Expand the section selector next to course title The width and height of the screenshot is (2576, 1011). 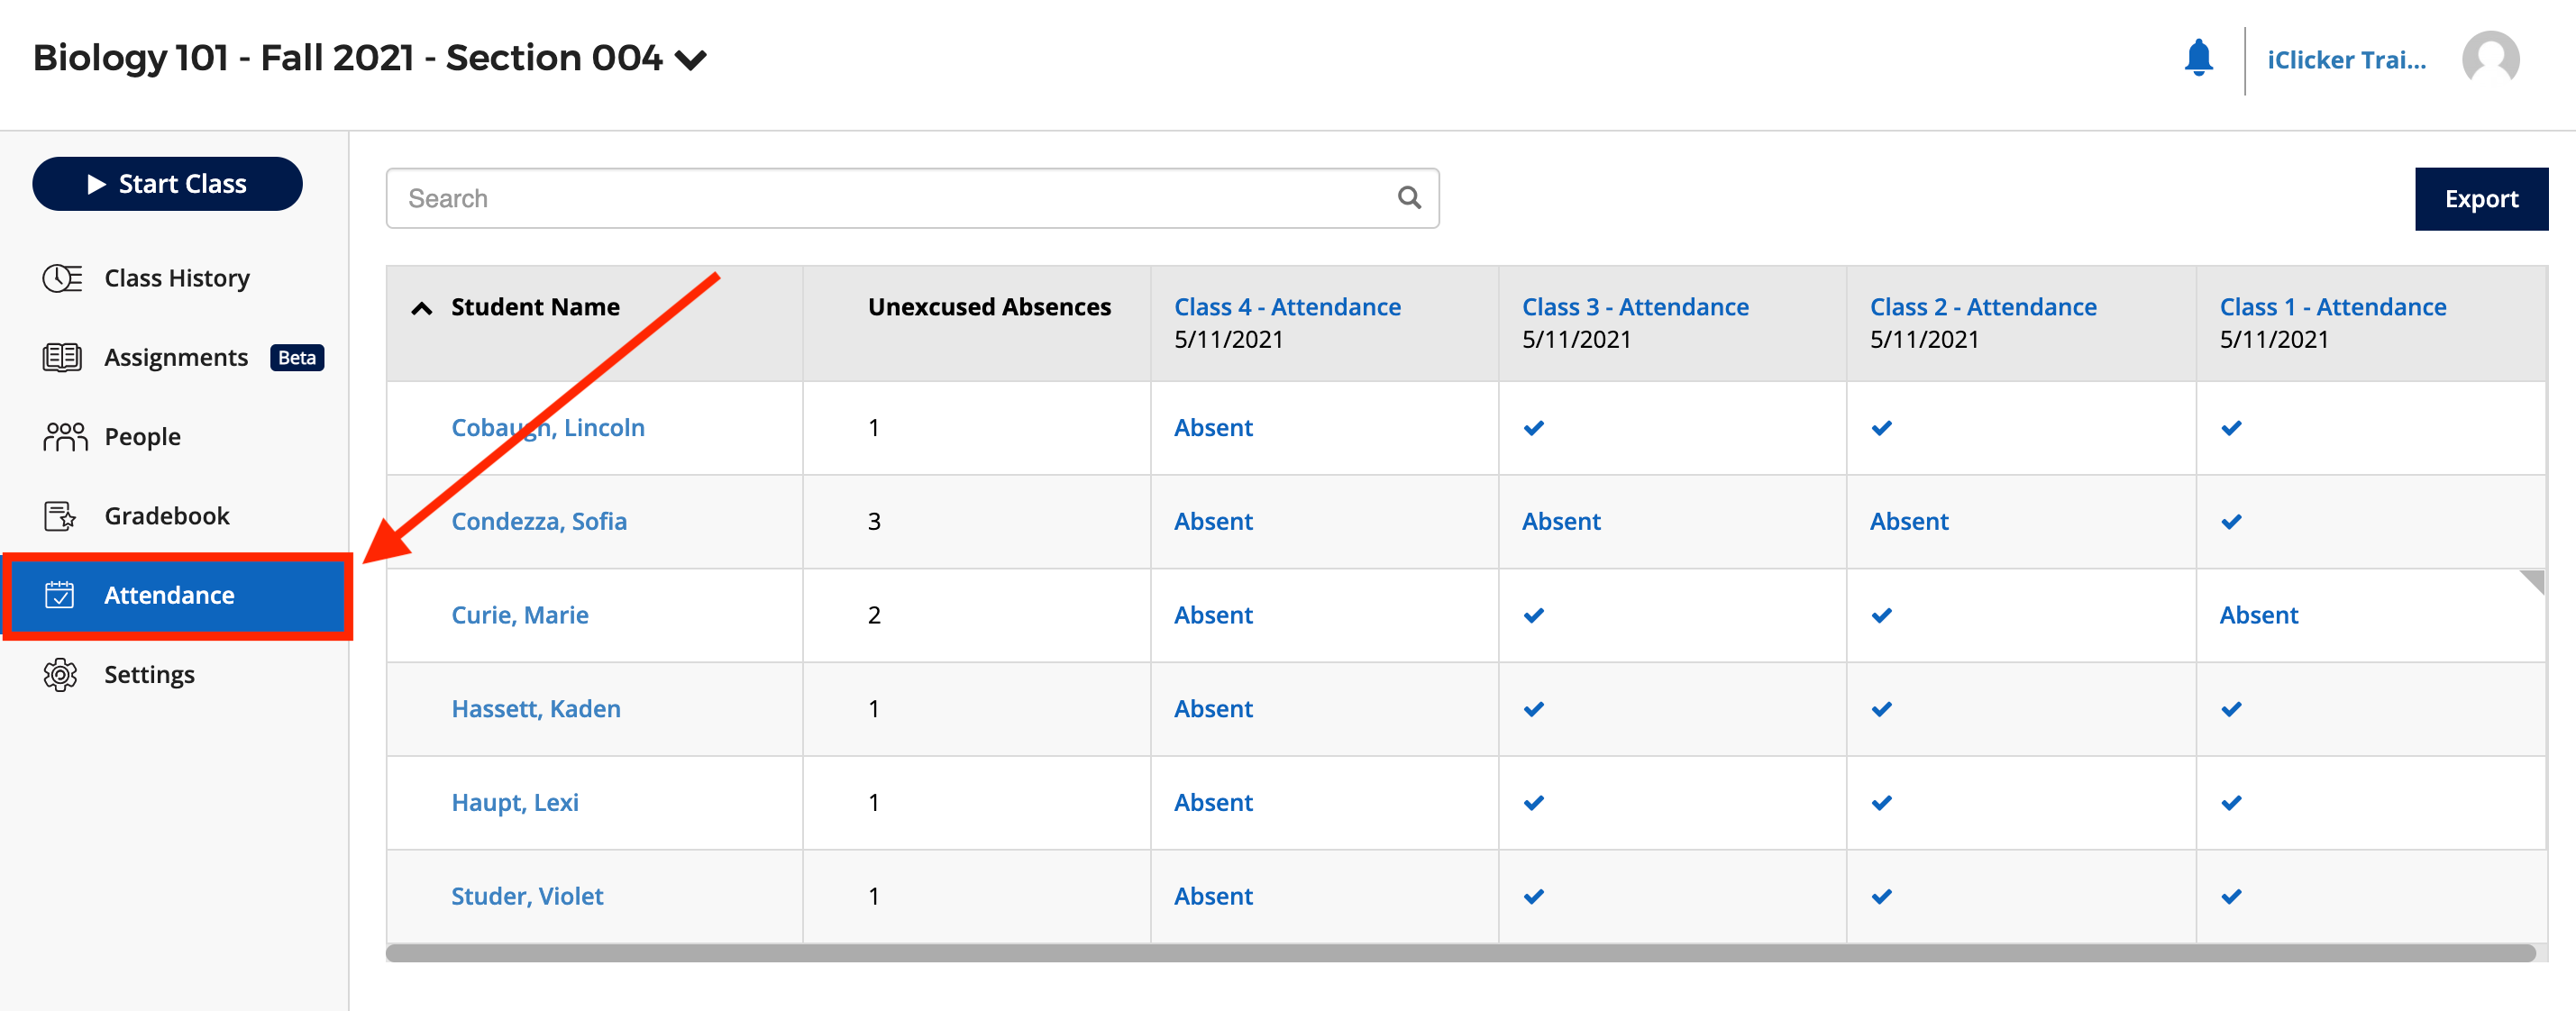pos(692,60)
